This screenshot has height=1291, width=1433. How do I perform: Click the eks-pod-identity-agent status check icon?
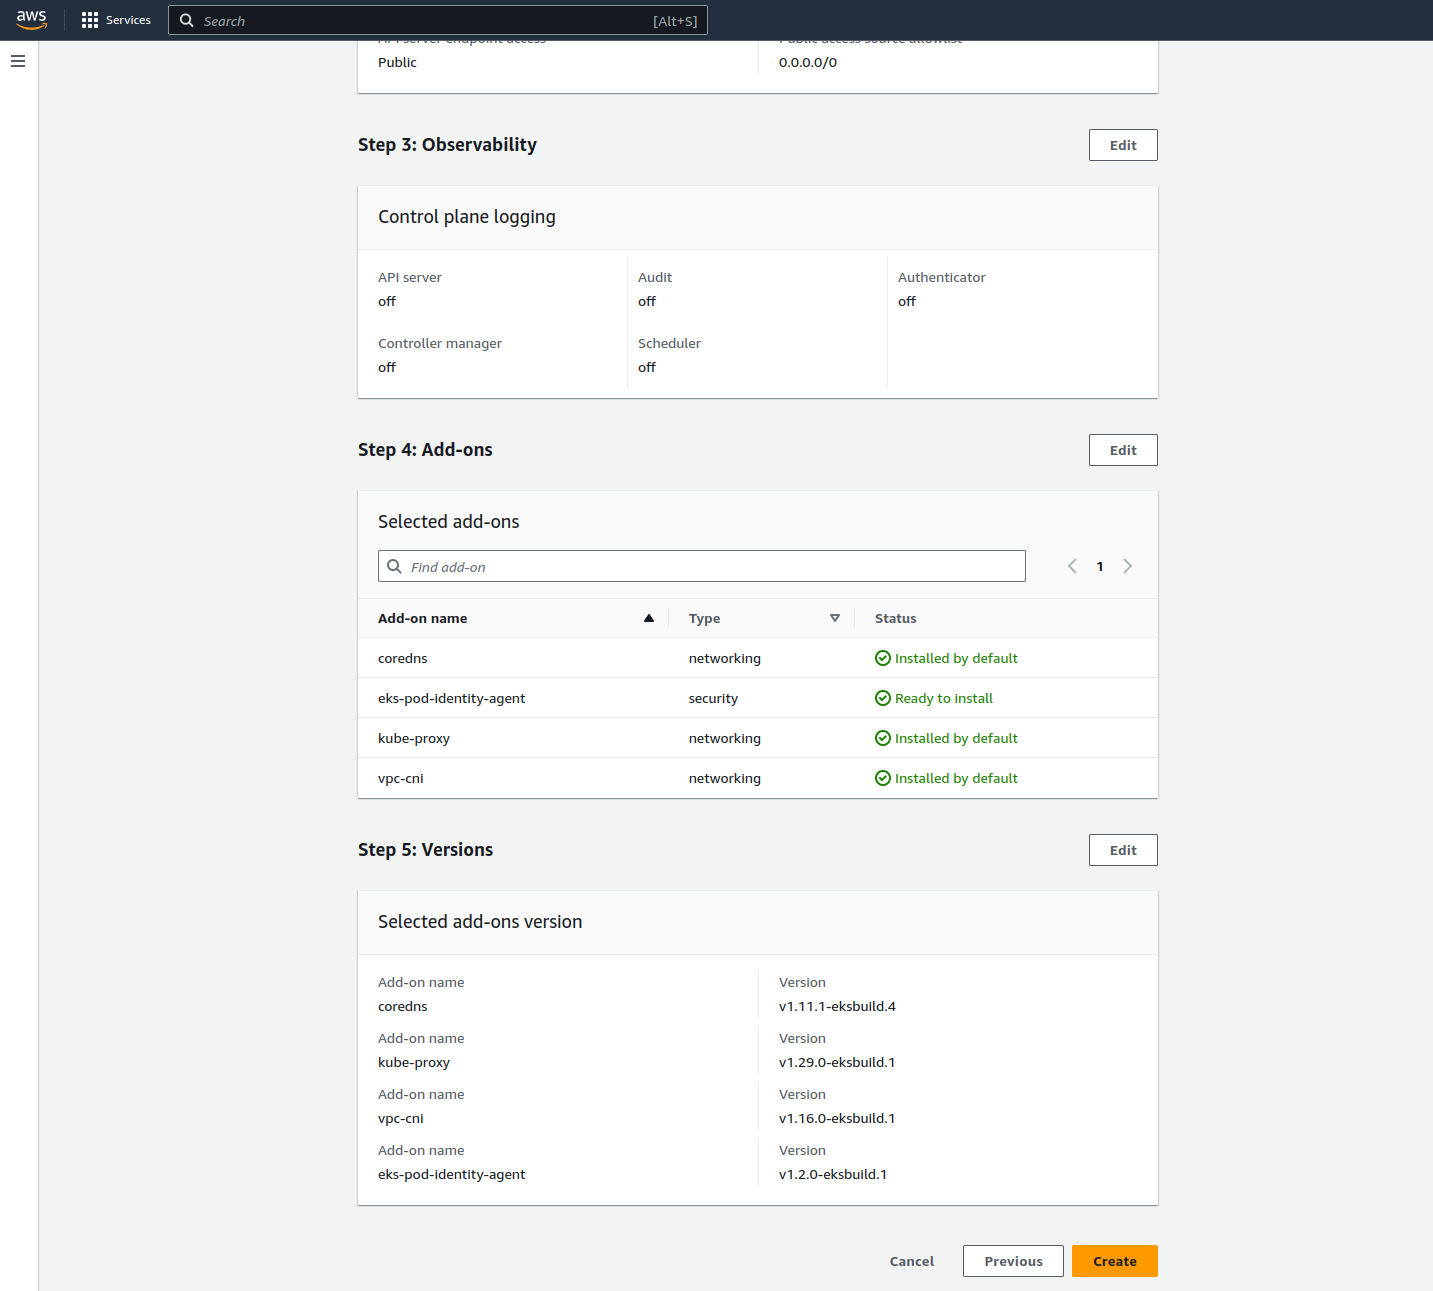click(x=883, y=698)
